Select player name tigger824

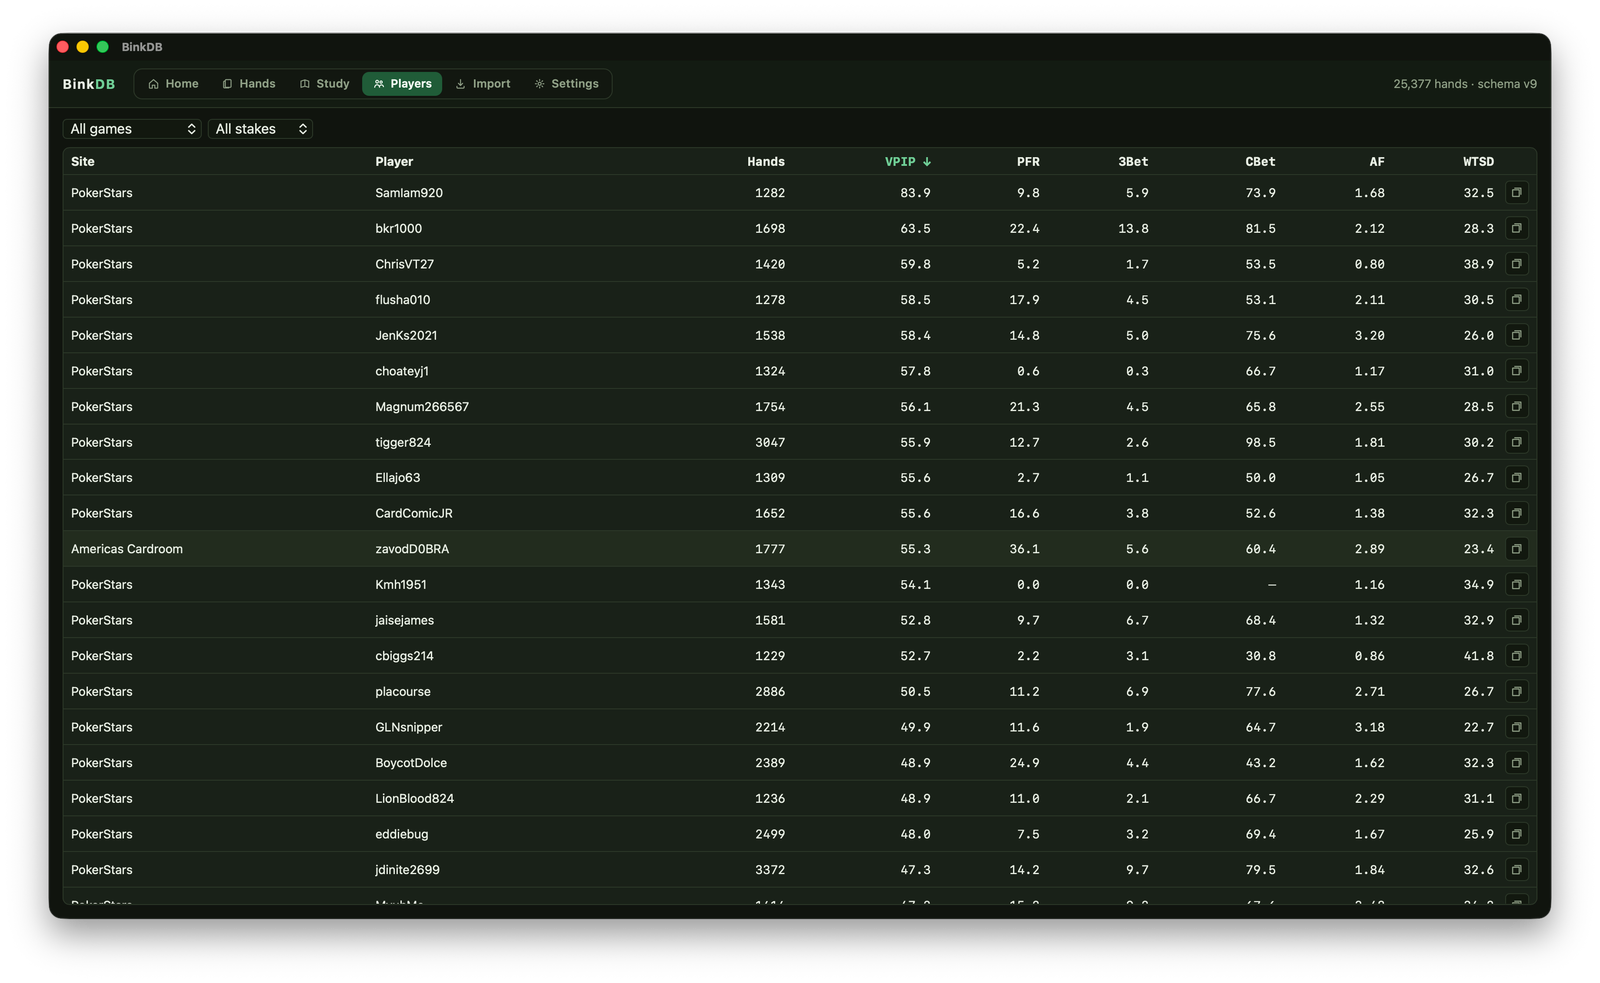pyautogui.click(x=403, y=442)
